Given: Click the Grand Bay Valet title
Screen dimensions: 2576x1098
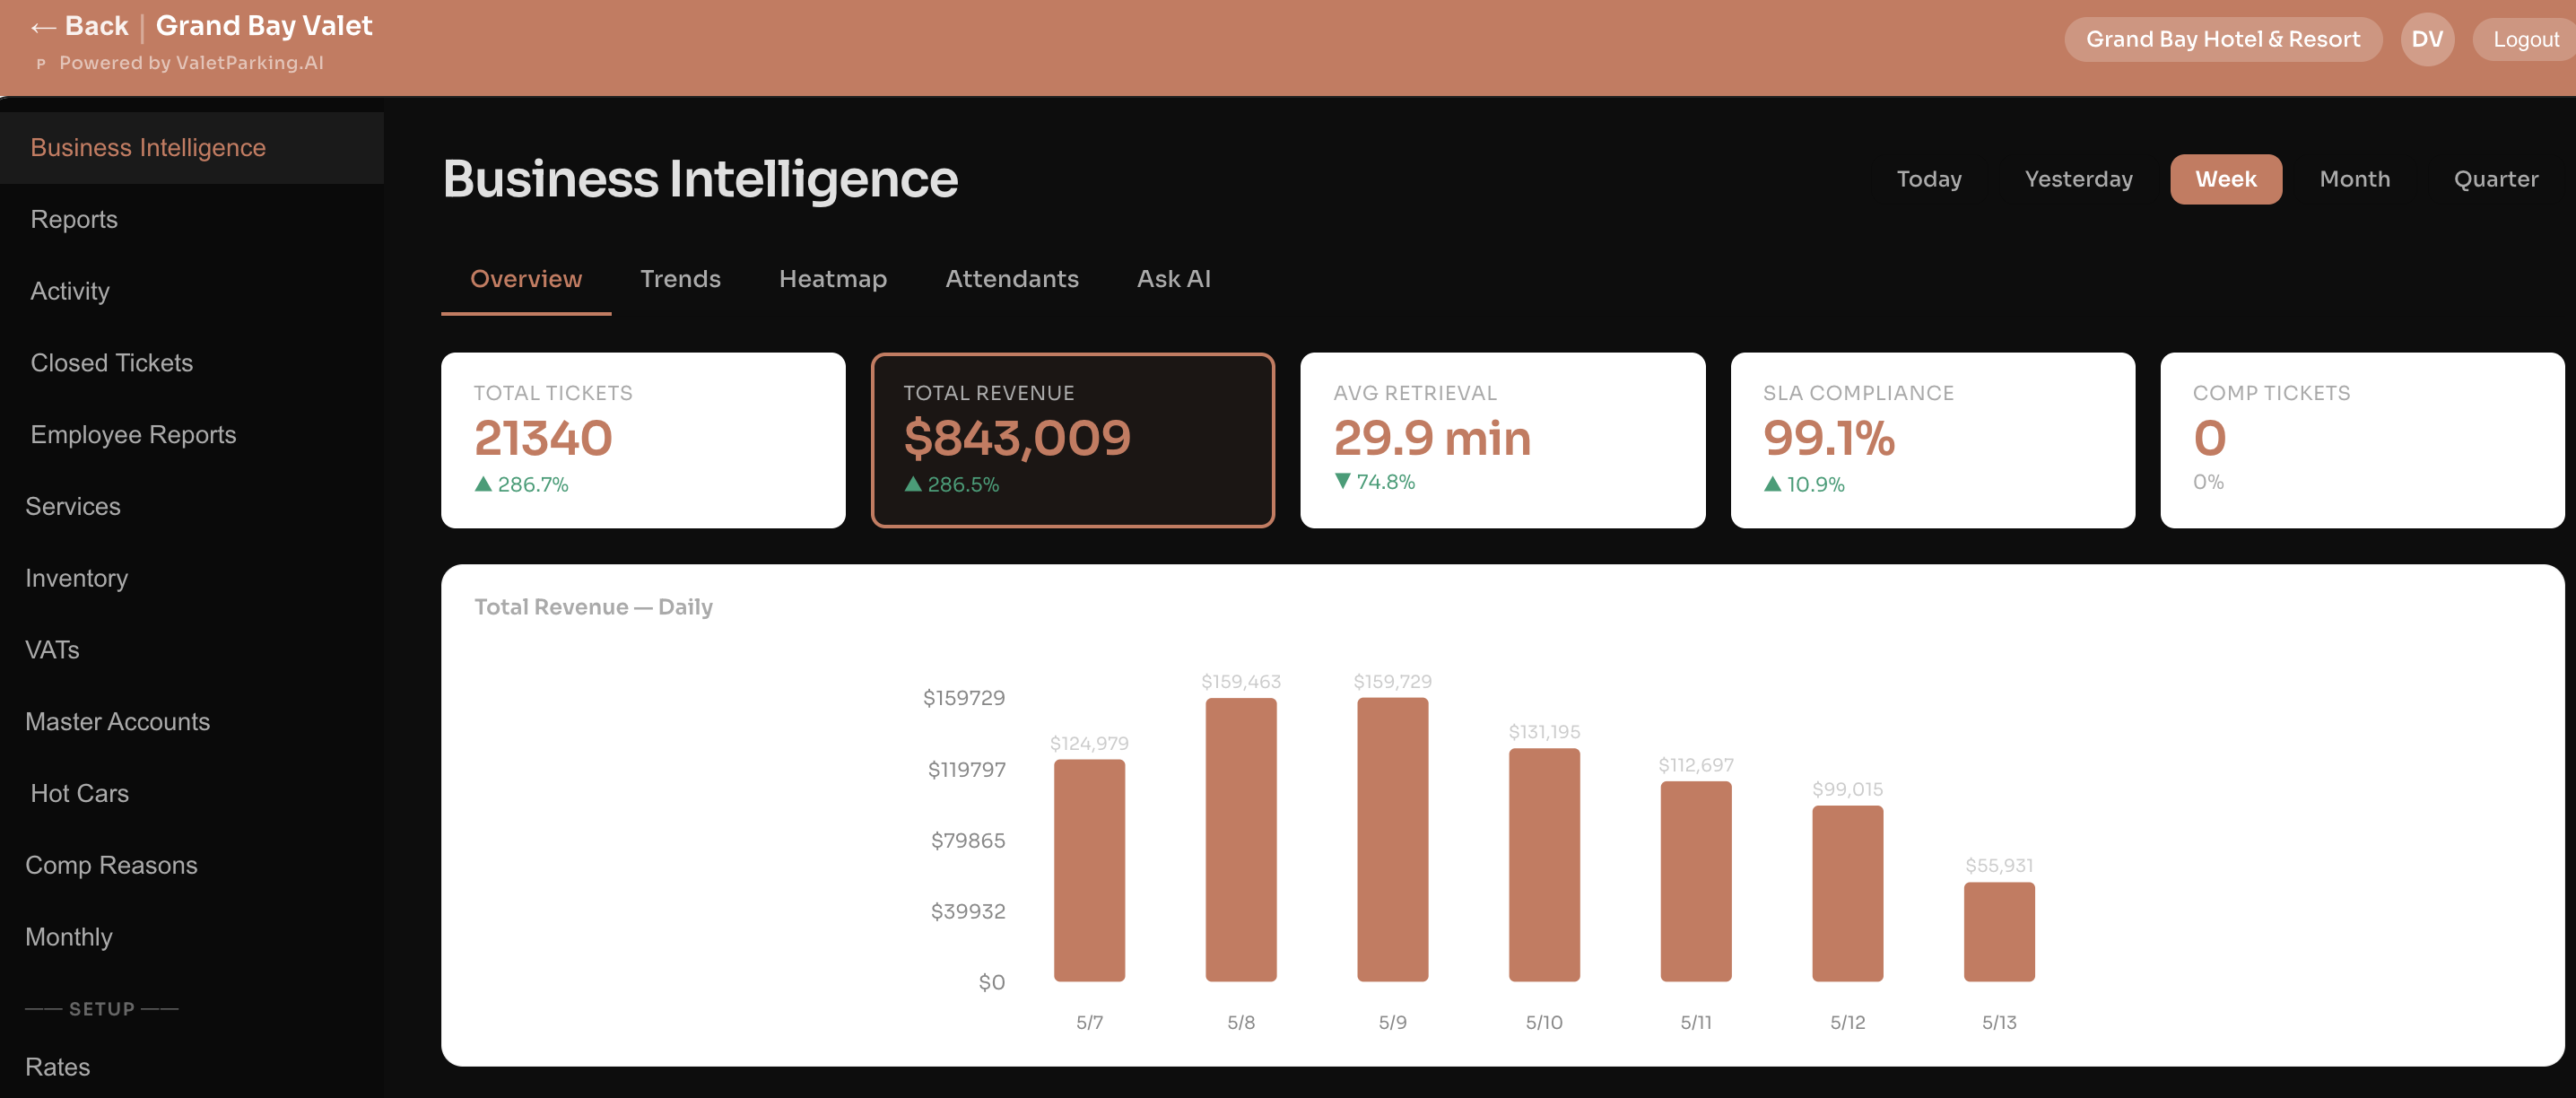Looking at the screenshot, I should pyautogui.click(x=264, y=26).
